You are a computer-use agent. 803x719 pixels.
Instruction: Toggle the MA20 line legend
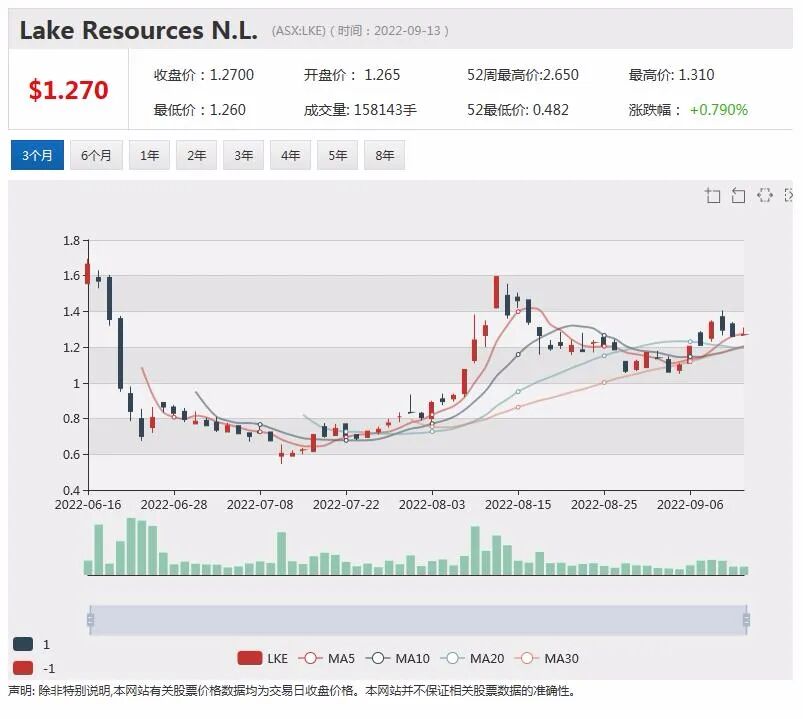472,658
